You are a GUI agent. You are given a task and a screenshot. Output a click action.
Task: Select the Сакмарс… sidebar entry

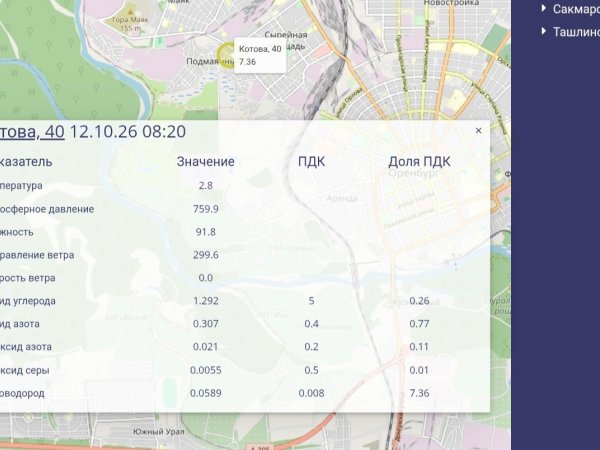pyautogui.click(x=576, y=9)
